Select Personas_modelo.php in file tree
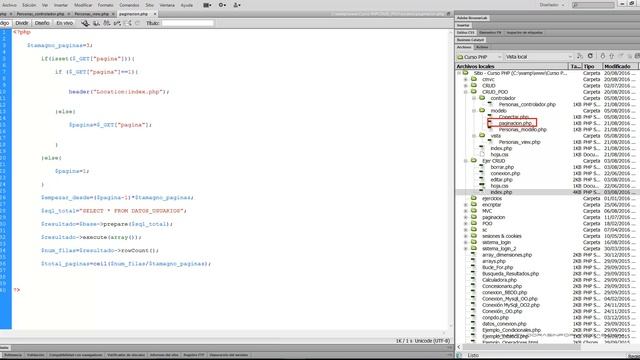Image resolution: width=640 pixels, height=360 pixels. point(522,130)
